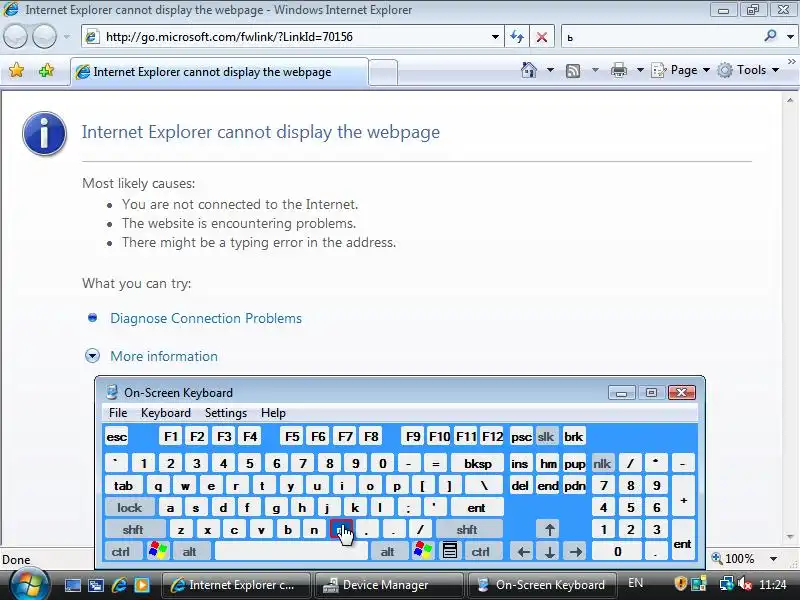The width and height of the screenshot is (800, 600).
Task: Click the spacebar on the keyboard
Action: 291,552
